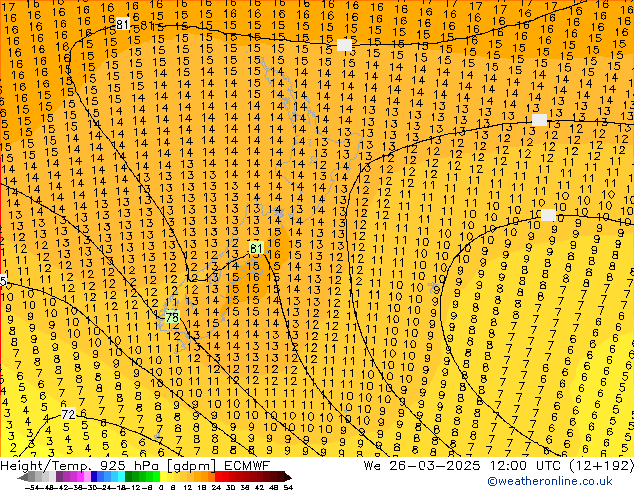Click the 24 value under the color scale

[x=216, y=487]
